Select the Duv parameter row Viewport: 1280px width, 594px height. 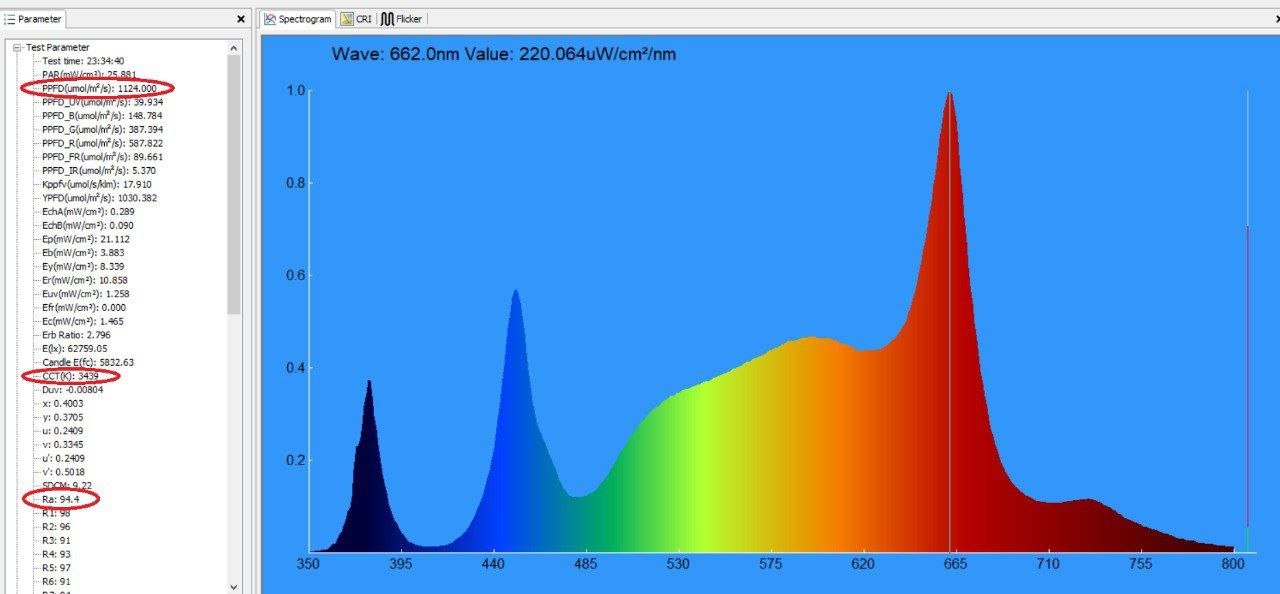[x=72, y=390]
